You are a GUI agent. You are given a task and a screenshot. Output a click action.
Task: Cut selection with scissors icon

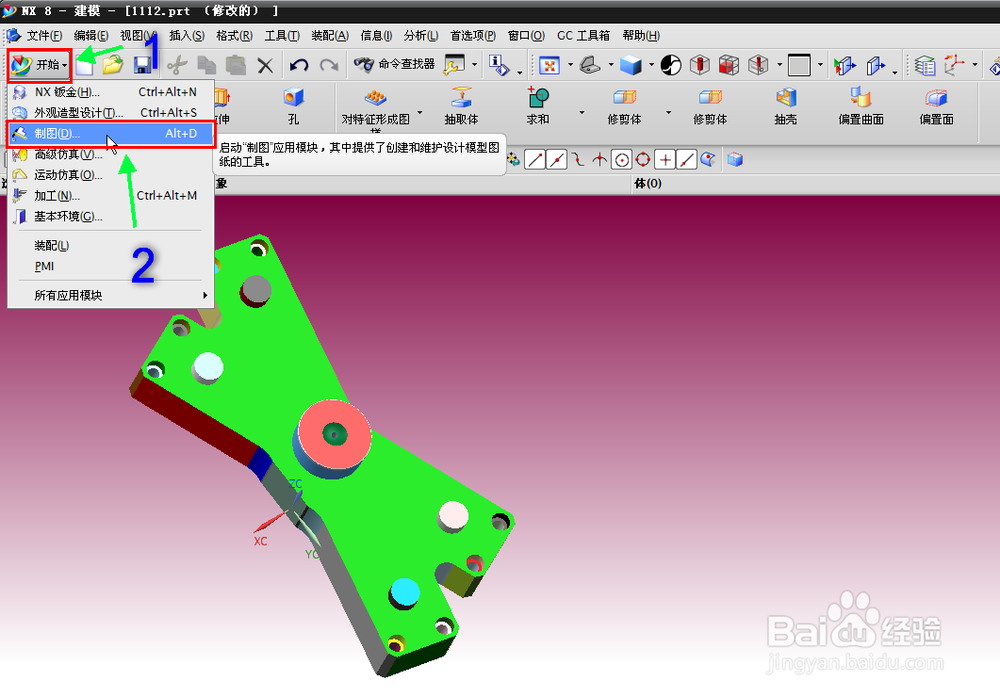[177, 65]
